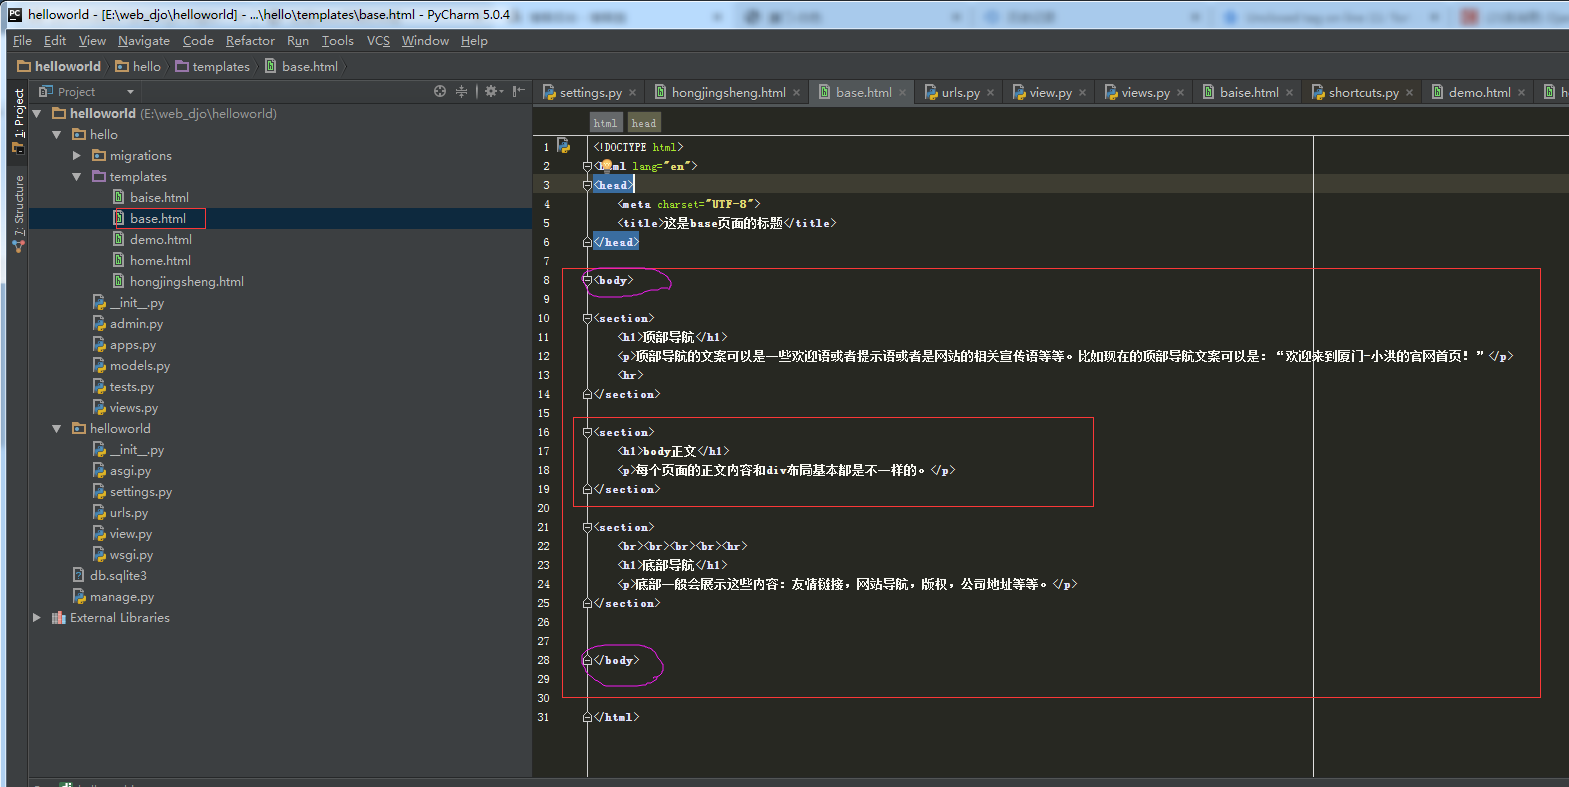Open the Tools menu
Screen dimensions: 1569x787
point(338,41)
